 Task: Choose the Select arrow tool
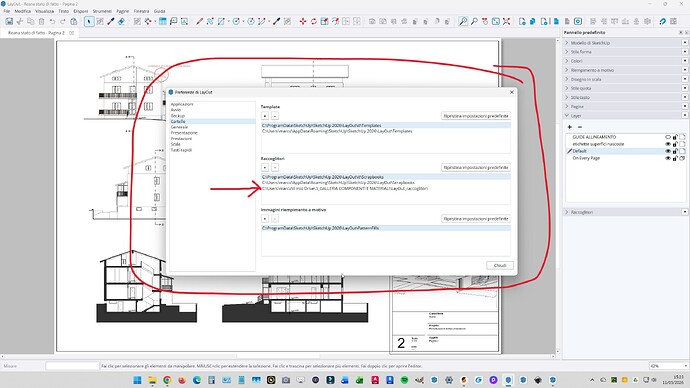pyautogui.click(x=89, y=21)
